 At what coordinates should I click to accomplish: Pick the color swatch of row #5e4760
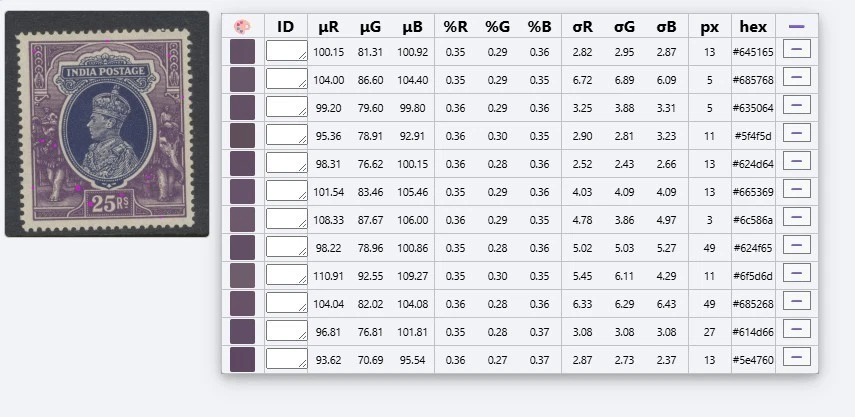pyautogui.click(x=242, y=359)
